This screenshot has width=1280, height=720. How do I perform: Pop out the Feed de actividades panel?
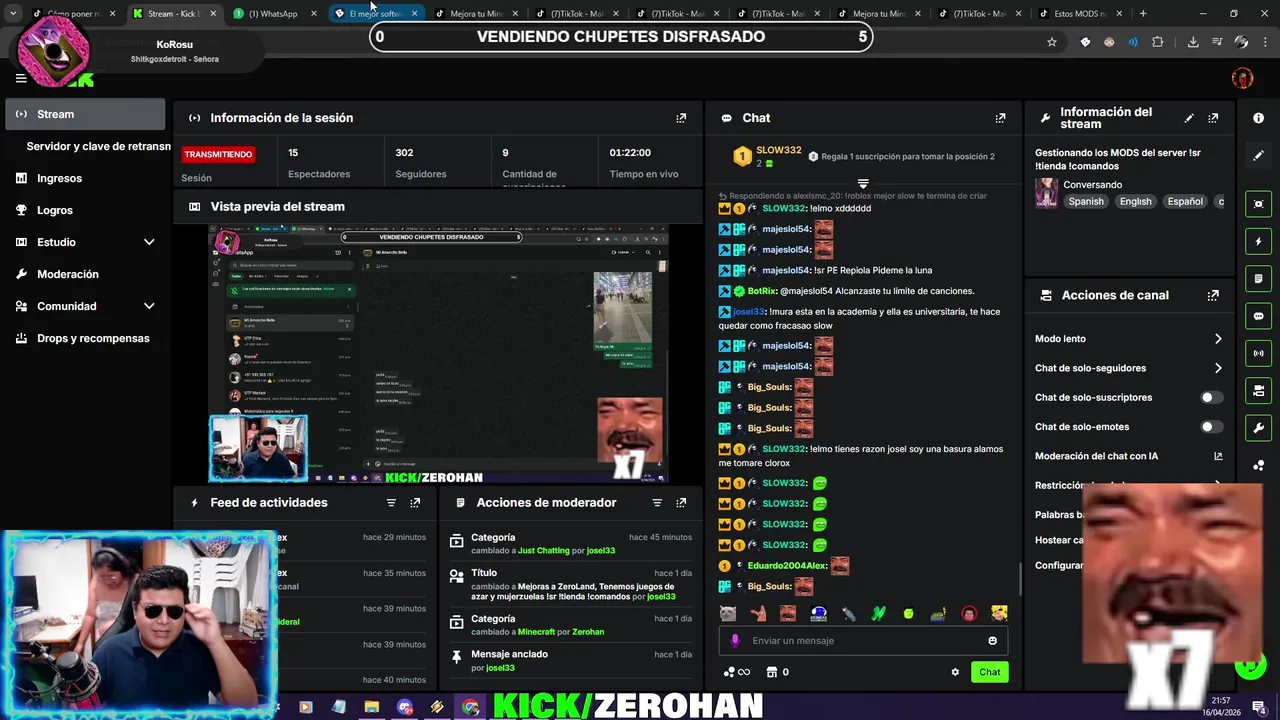point(415,503)
